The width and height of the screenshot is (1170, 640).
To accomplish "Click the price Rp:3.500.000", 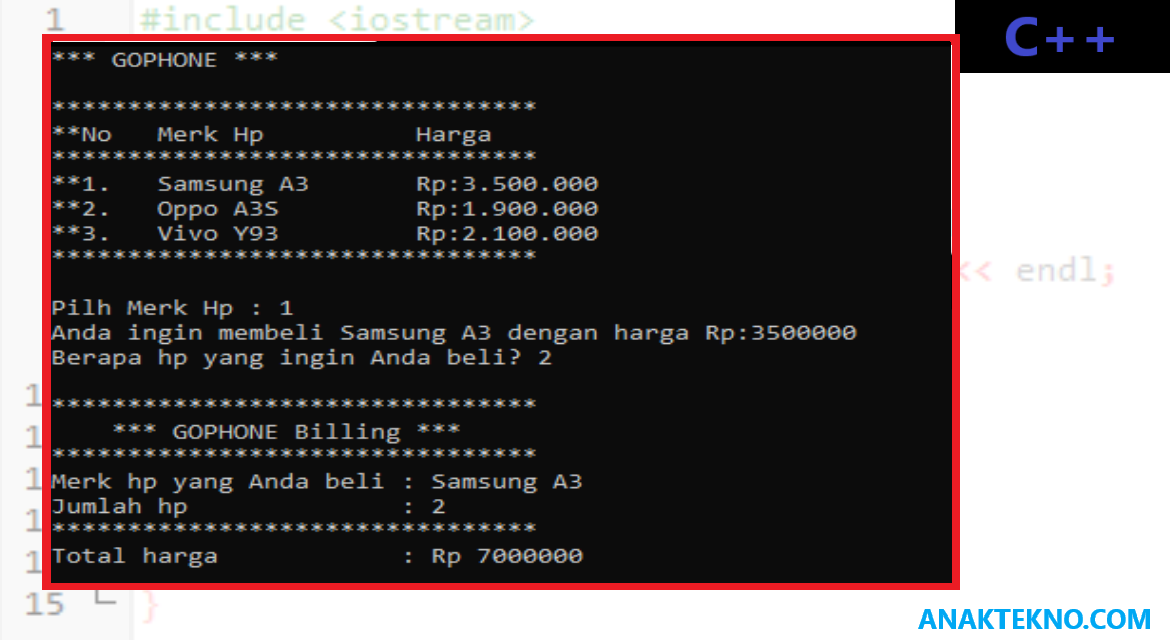I will [x=507, y=183].
